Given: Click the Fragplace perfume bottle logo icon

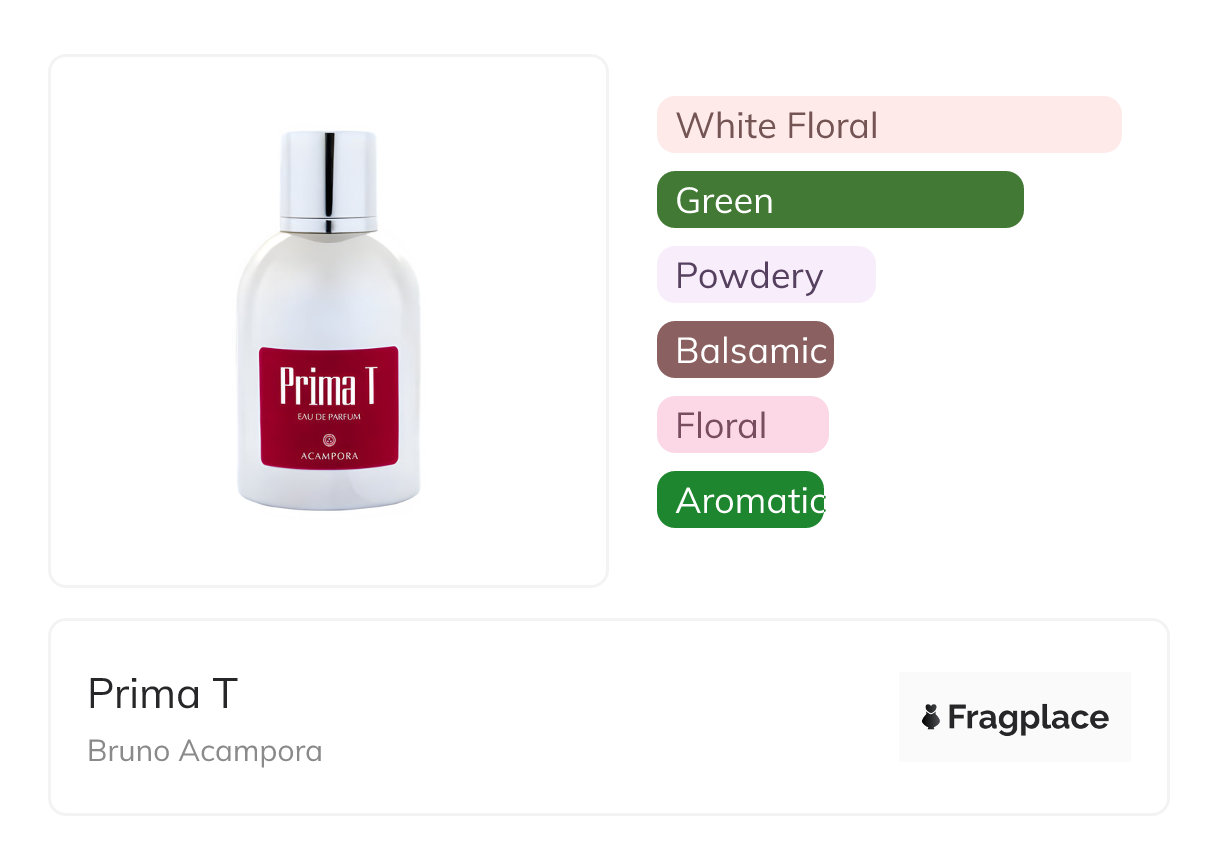Looking at the screenshot, I should [x=931, y=717].
